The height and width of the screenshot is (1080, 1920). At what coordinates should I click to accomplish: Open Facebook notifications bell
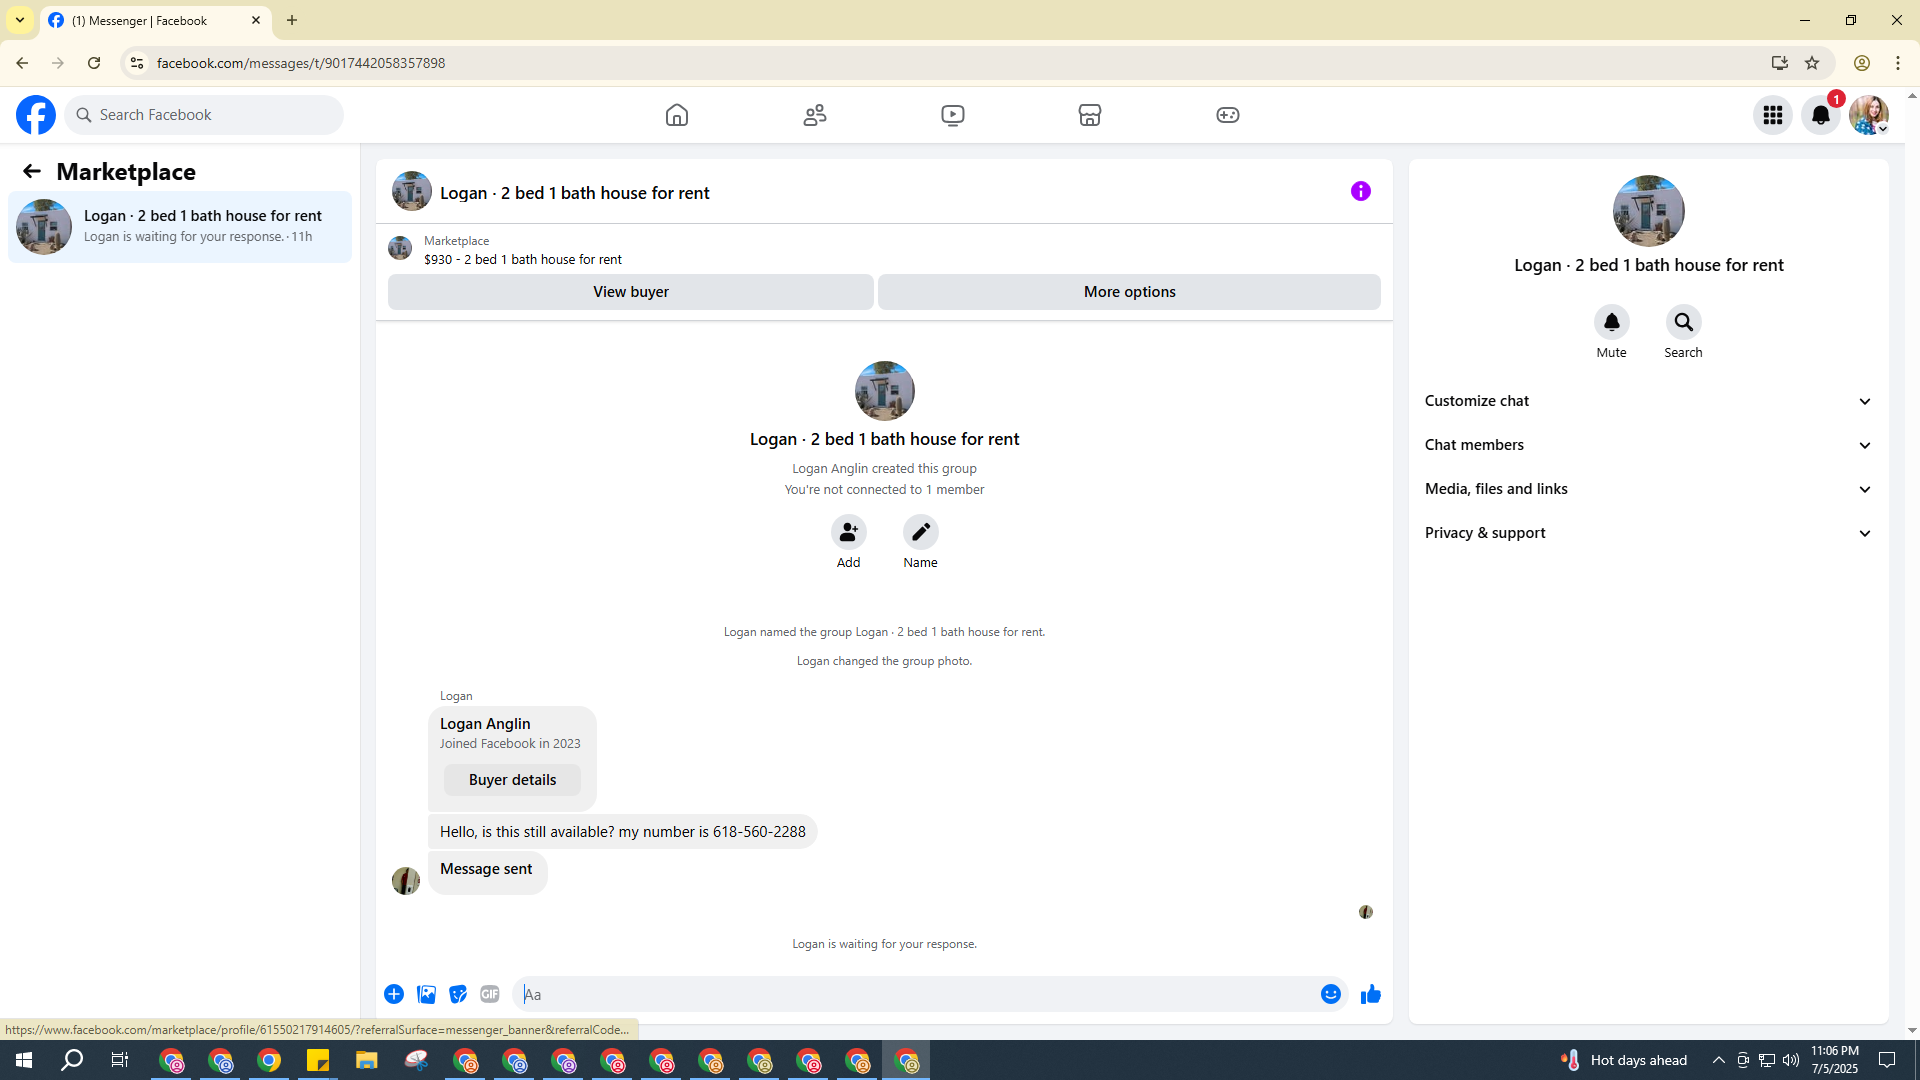[x=1820, y=115]
